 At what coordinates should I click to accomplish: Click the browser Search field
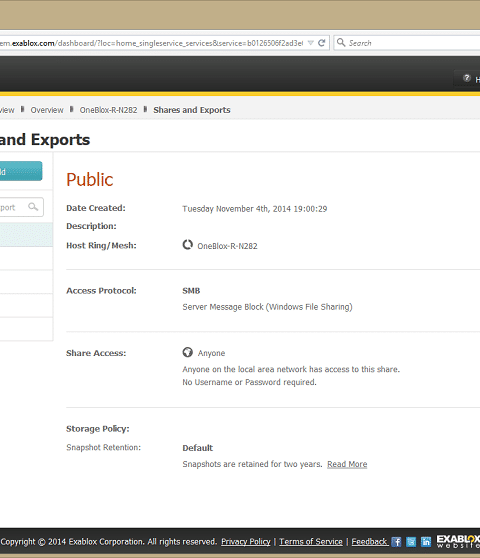point(407,43)
